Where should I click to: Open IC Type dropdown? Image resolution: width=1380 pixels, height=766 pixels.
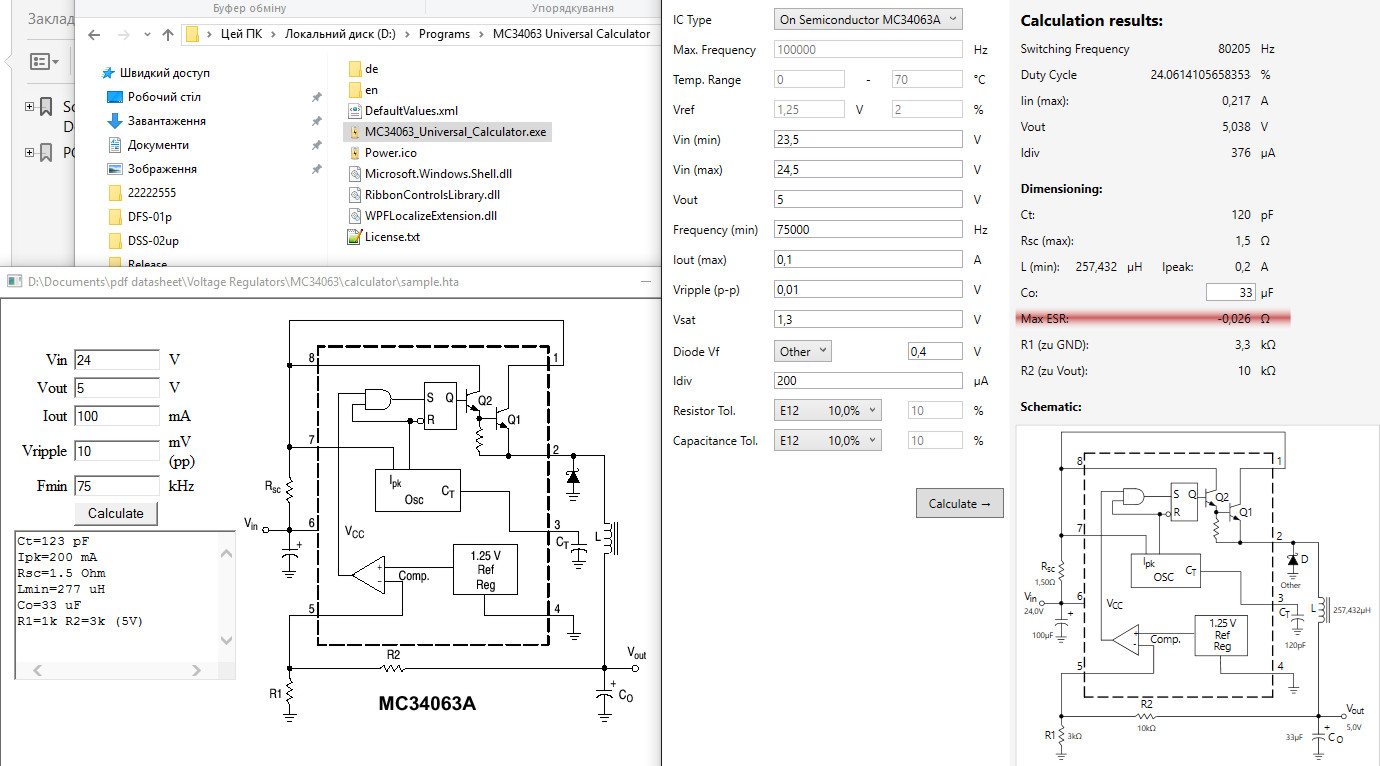click(868, 19)
